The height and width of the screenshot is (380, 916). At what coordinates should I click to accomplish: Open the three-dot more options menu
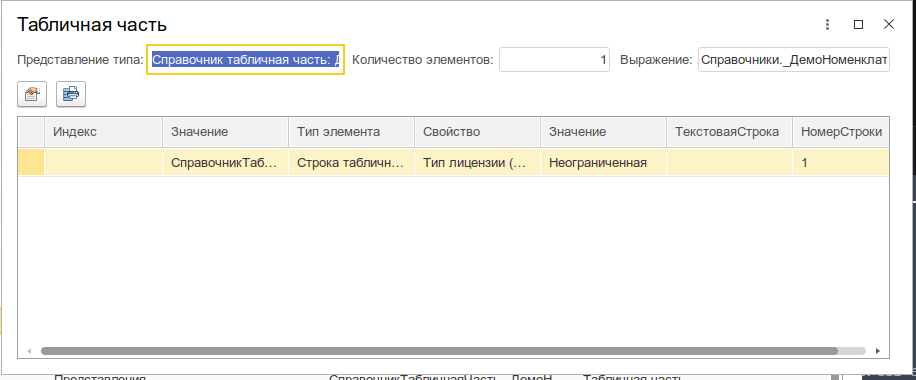tap(827, 25)
